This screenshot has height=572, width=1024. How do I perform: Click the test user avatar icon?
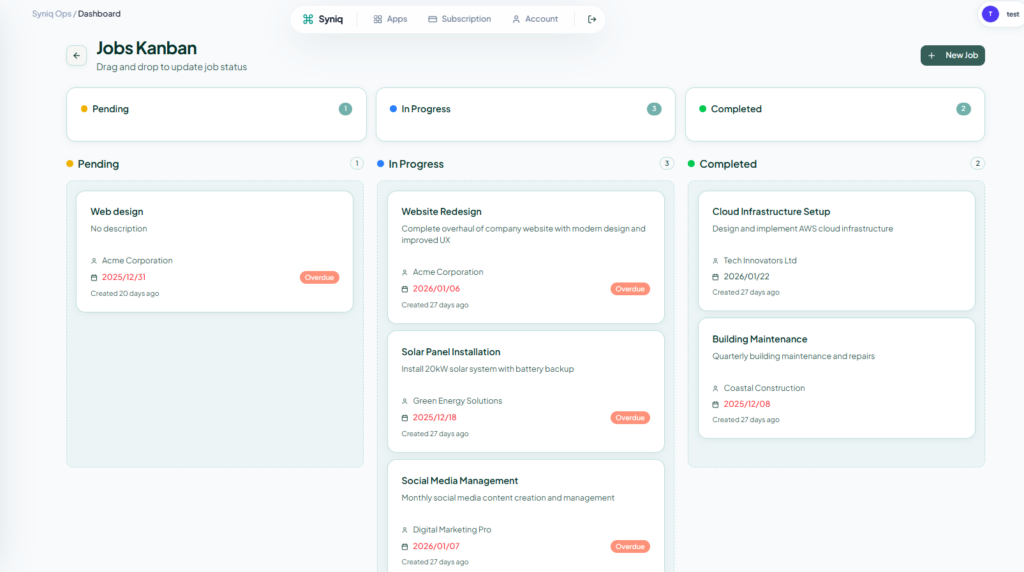coord(989,14)
